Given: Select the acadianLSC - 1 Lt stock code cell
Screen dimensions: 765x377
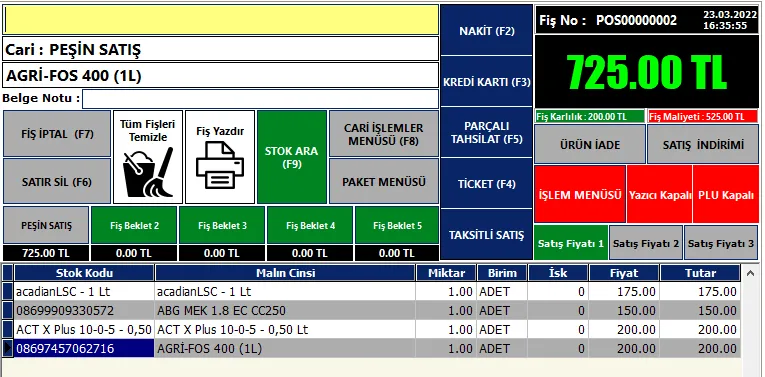Looking at the screenshot, I should (x=84, y=291).
